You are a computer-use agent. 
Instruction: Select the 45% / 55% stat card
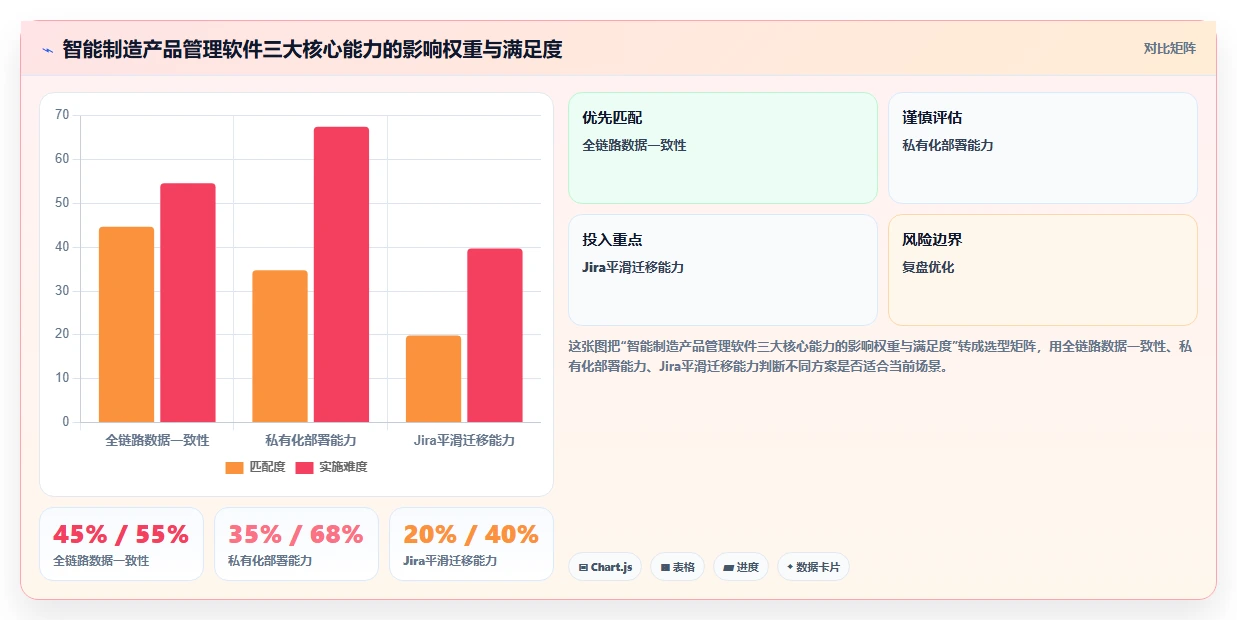pos(121,544)
